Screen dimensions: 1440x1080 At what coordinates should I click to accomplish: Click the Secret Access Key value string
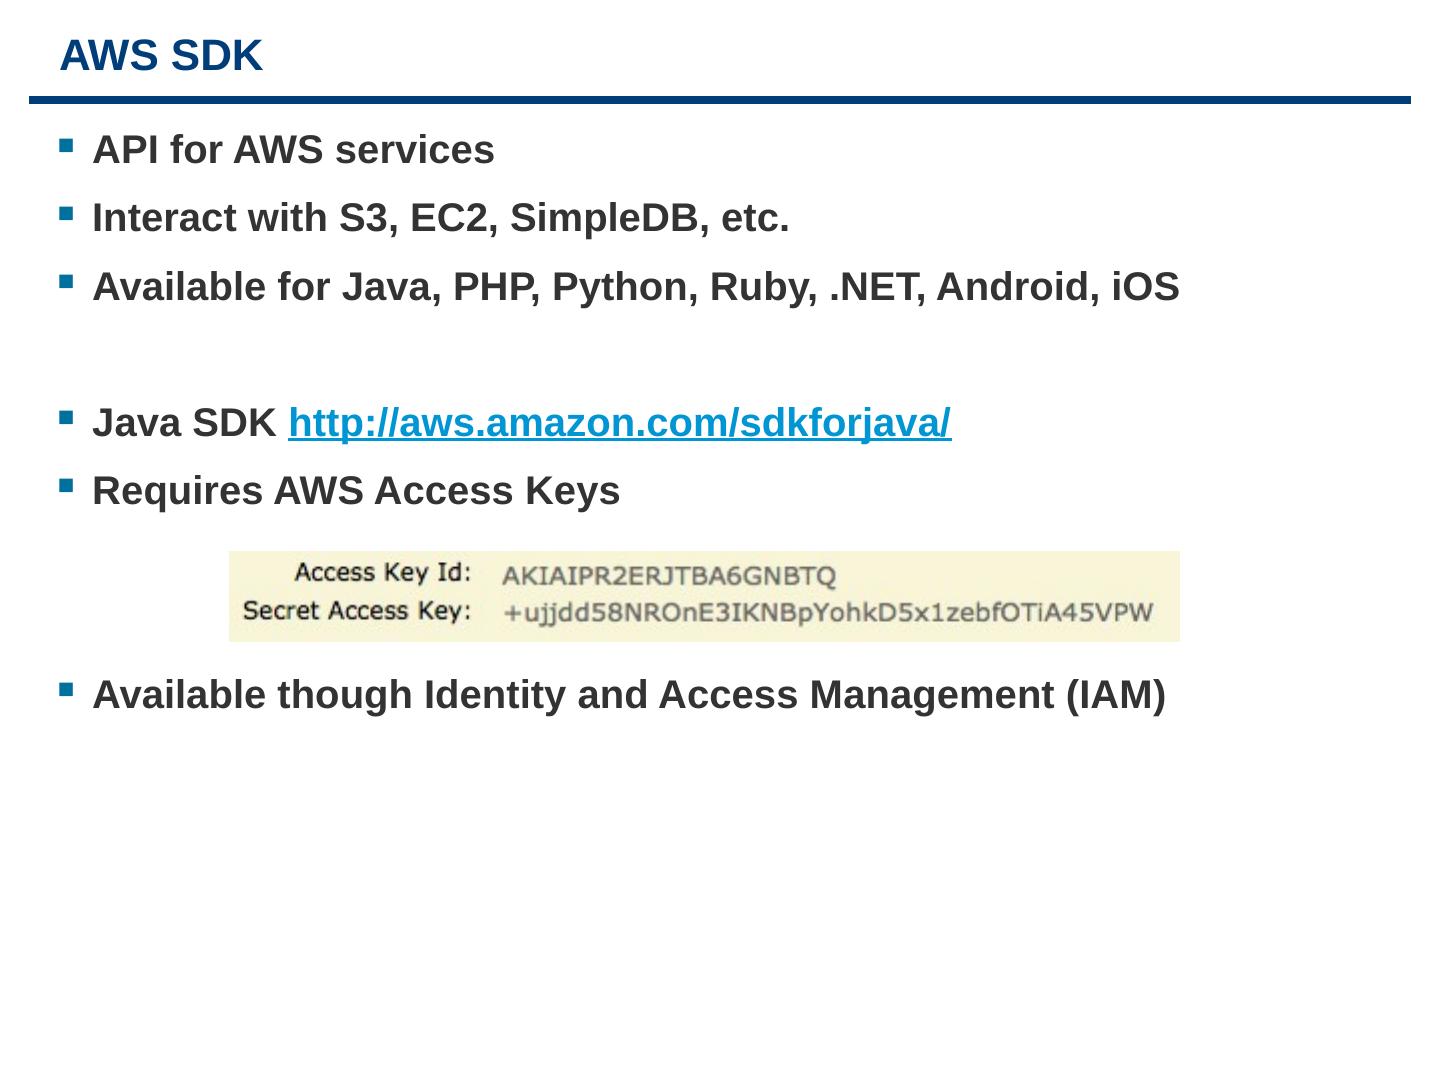828,612
